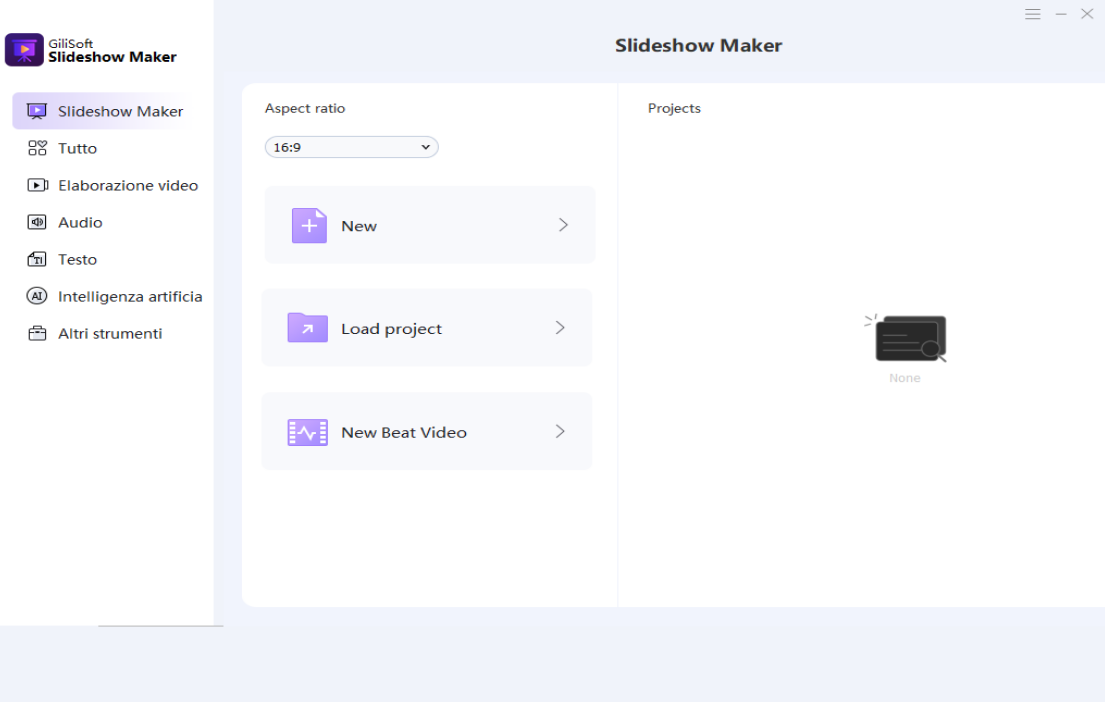Click Load project button
1105x702 pixels.
coord(427,328)
